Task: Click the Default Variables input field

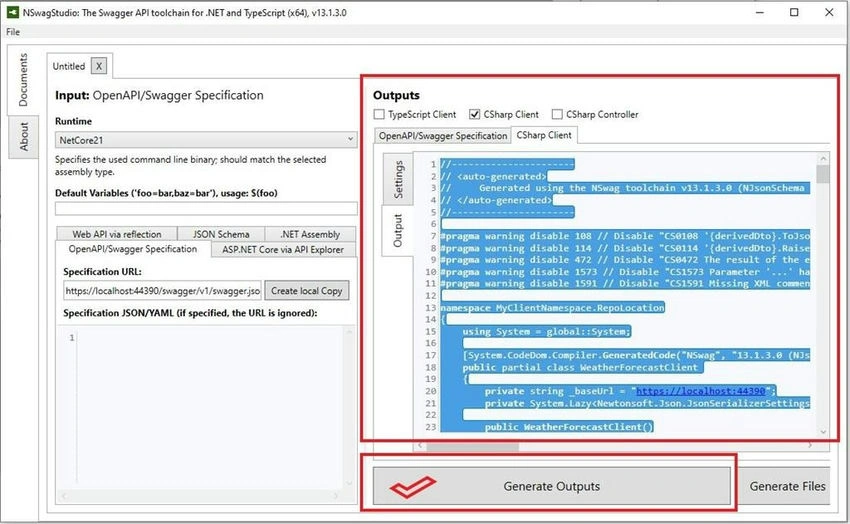Action: (206, 209)
